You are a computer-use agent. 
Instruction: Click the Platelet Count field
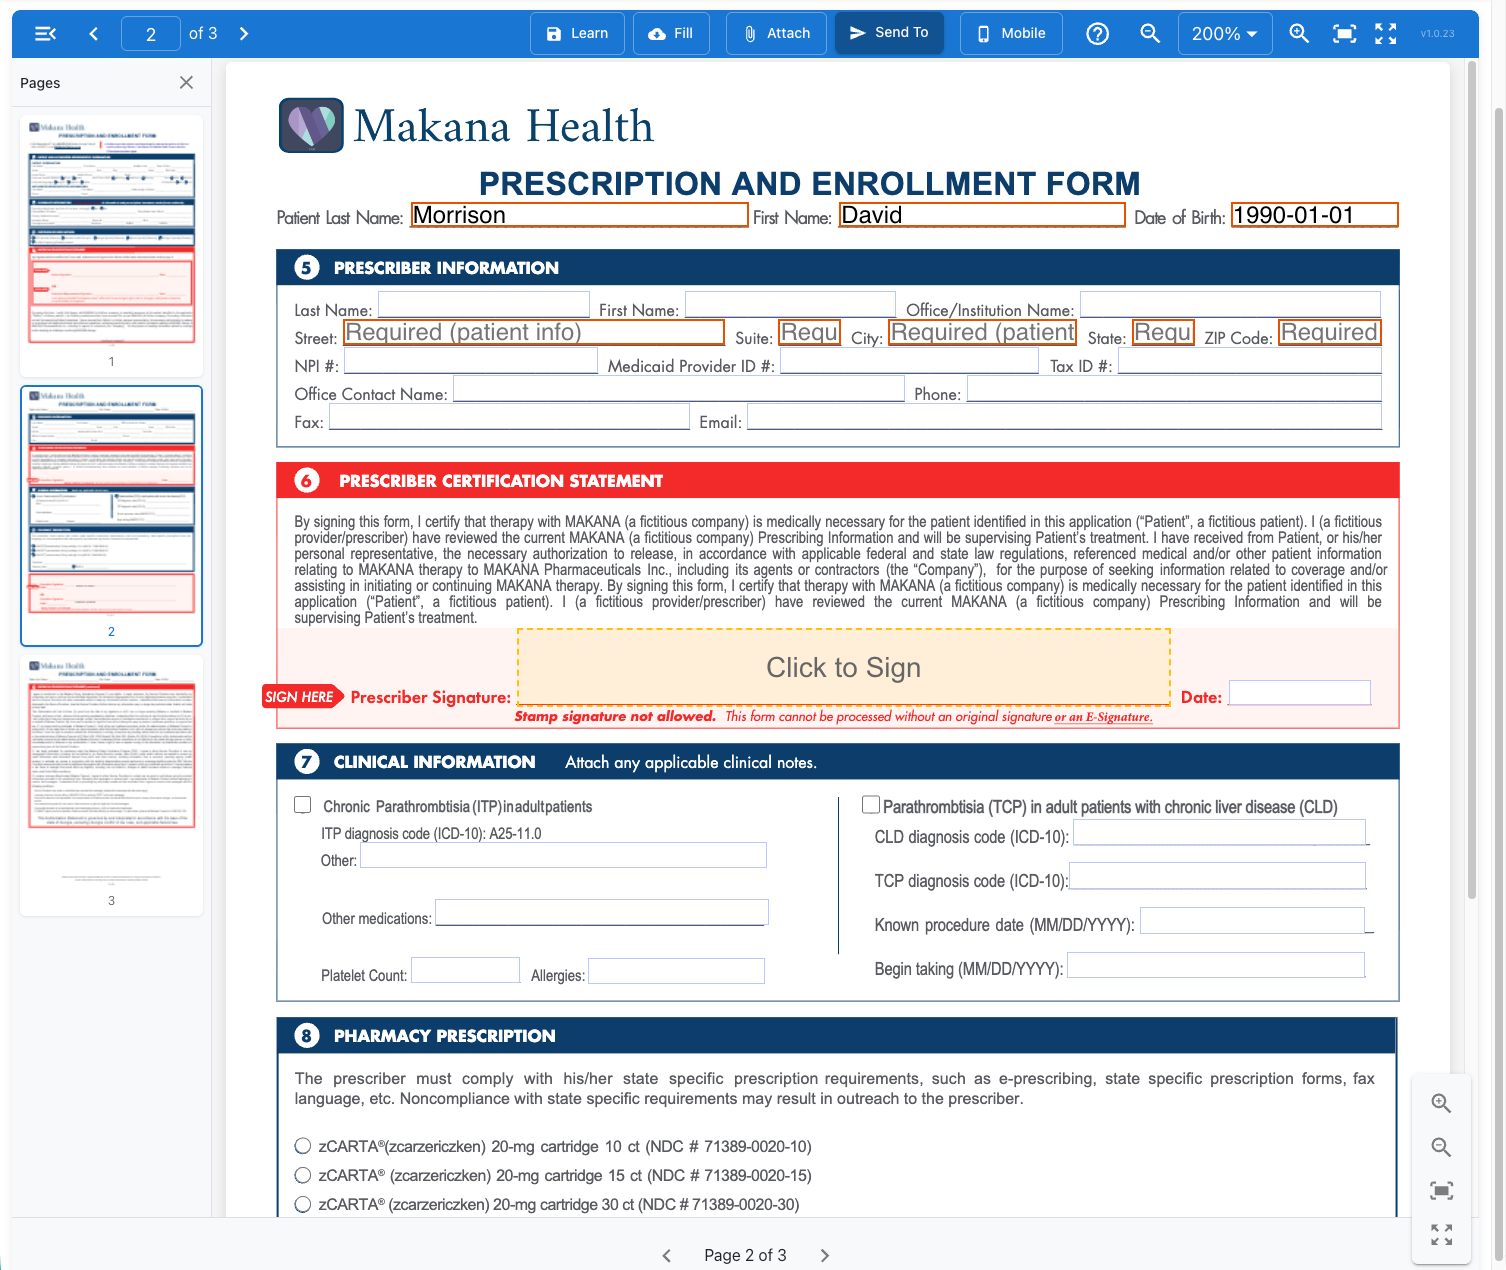pyautogui.click(x=466, y=970)
